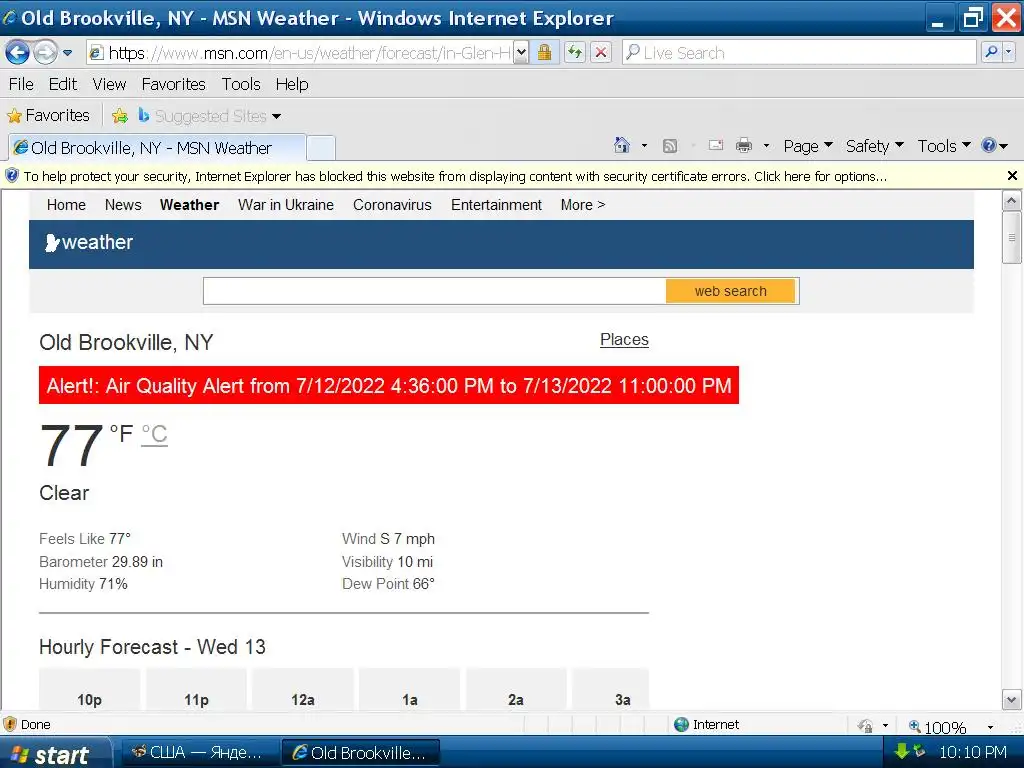
Task: Open the Entertainment link
Action: tap(496, 205)
